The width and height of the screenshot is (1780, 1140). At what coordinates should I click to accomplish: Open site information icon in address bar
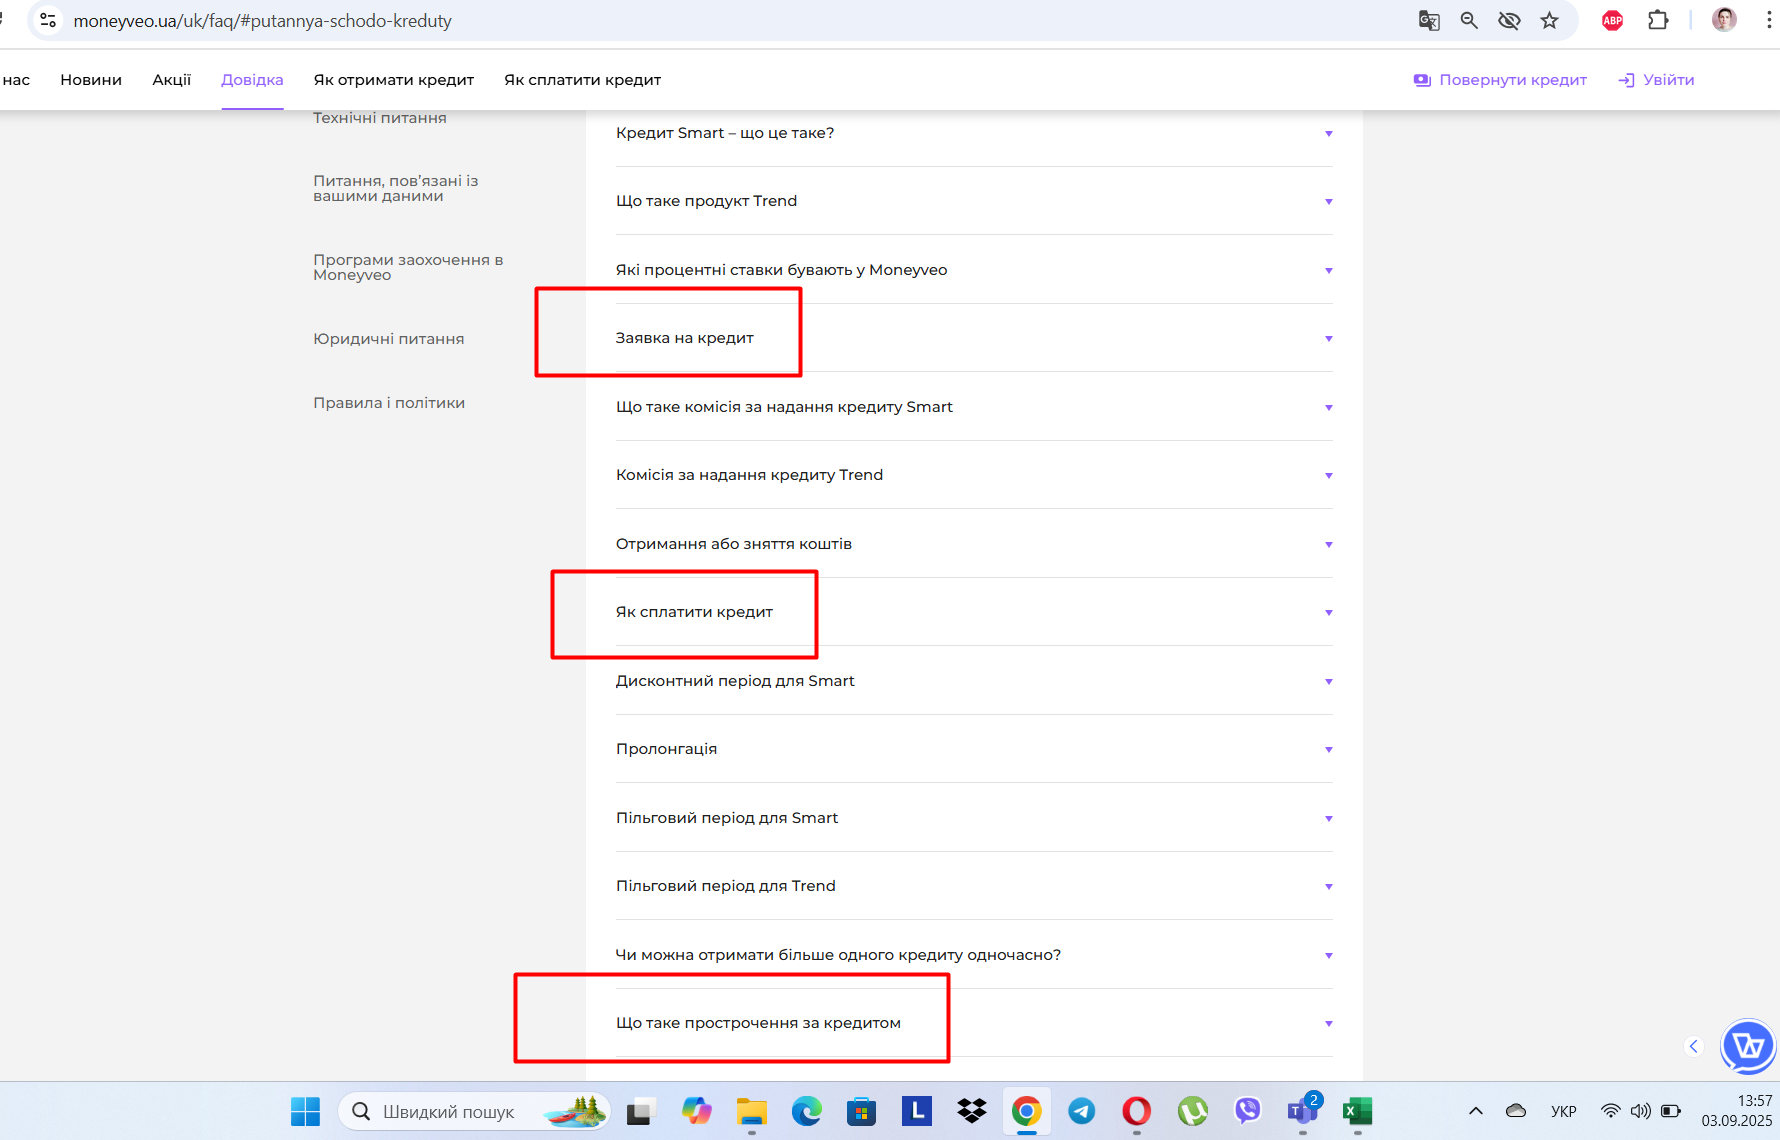pos(48,20)
